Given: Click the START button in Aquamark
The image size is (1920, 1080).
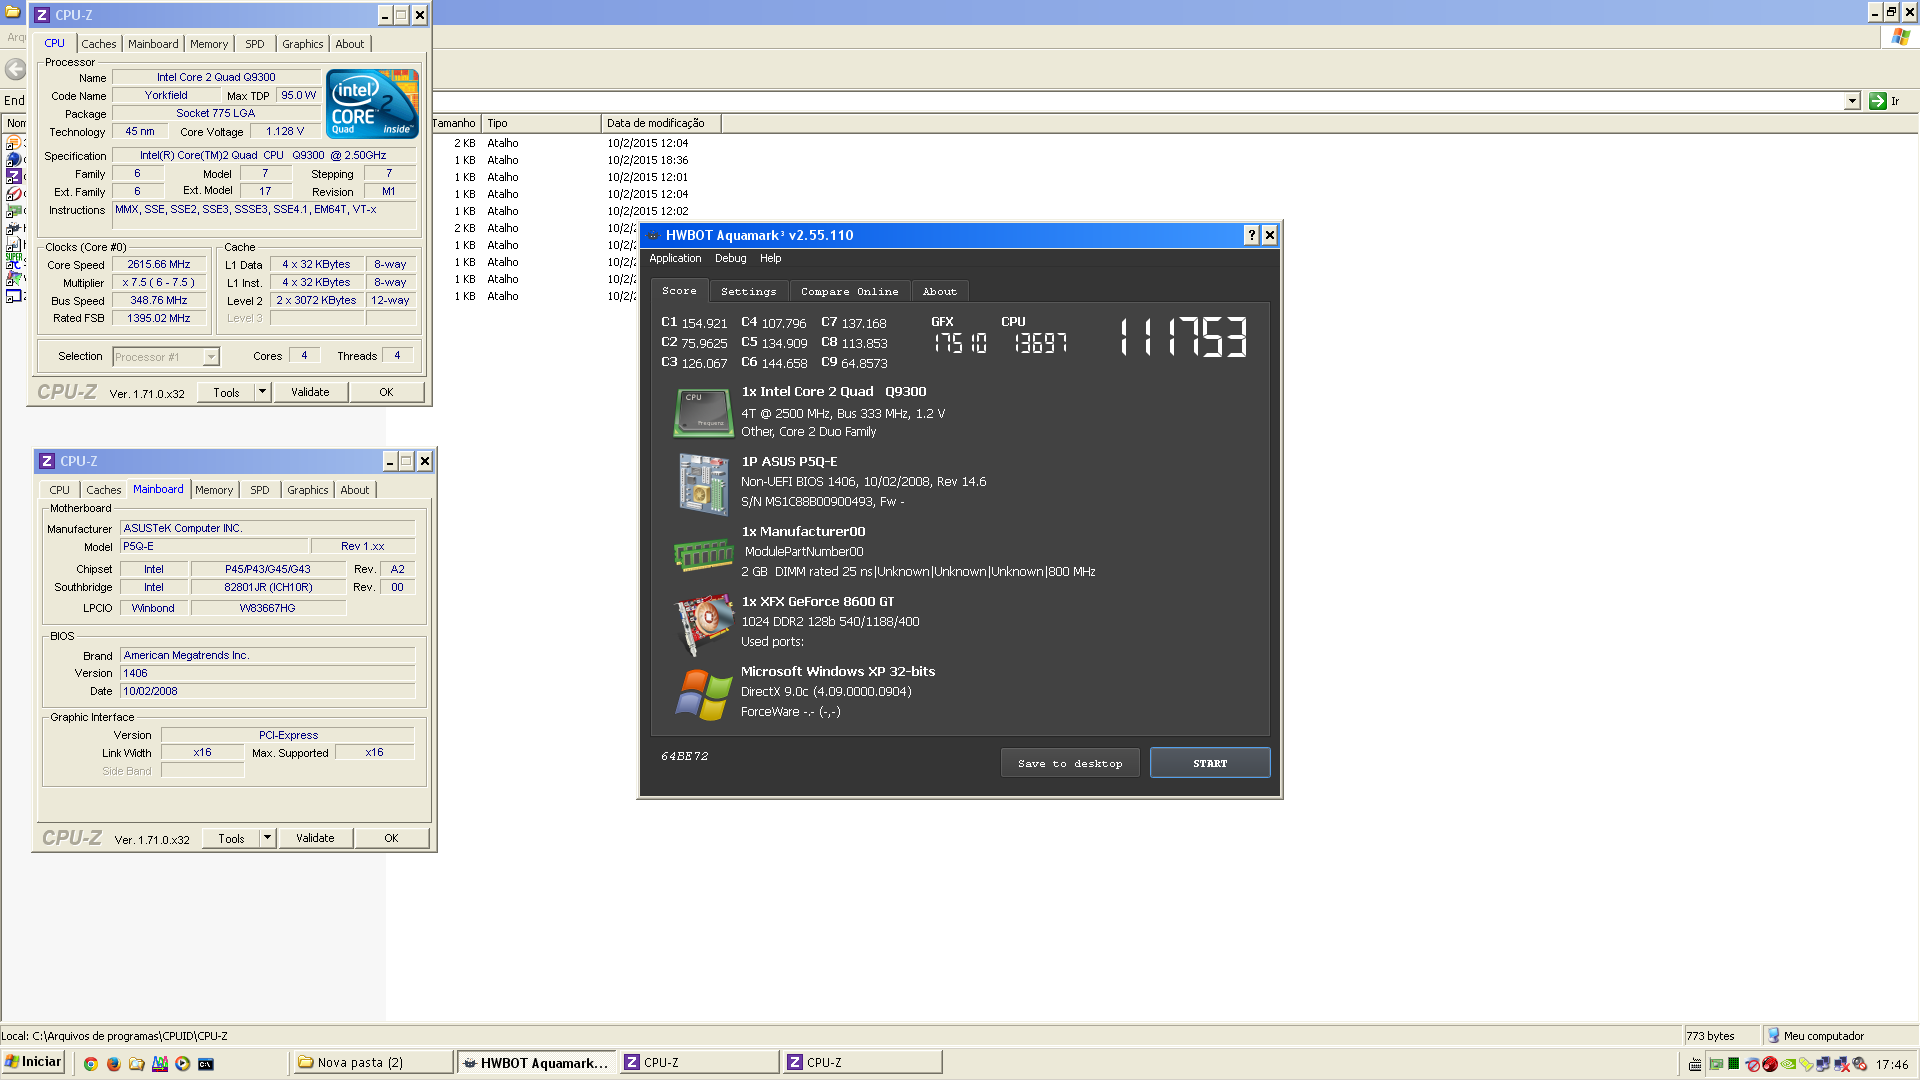Looking at the screenshot, I should click(x=1210, y=763).
